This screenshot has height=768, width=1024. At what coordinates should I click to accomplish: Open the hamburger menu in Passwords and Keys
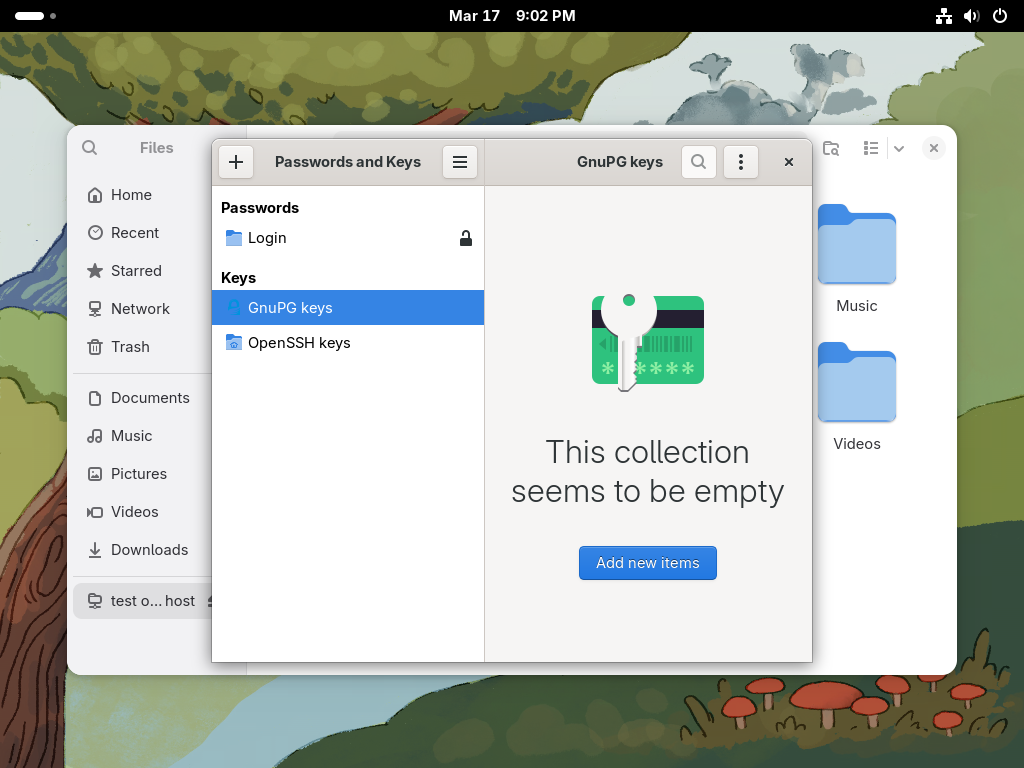point(460,162)
